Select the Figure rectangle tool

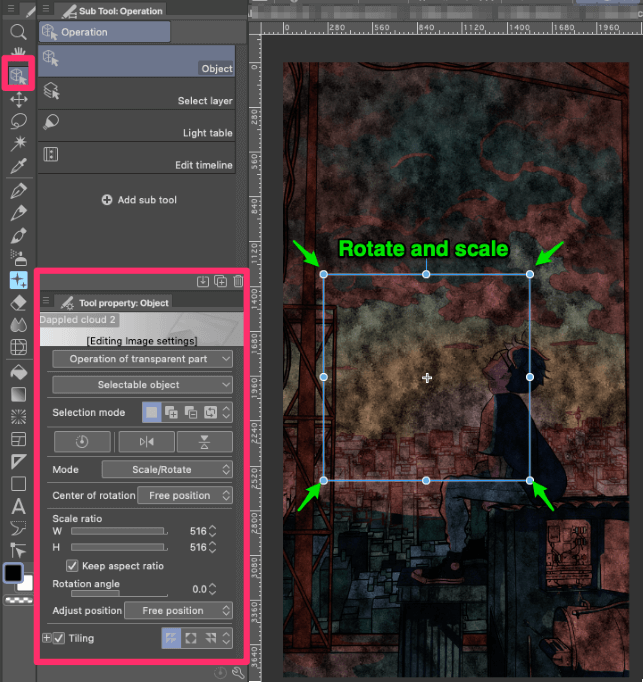tap(19, 484)
